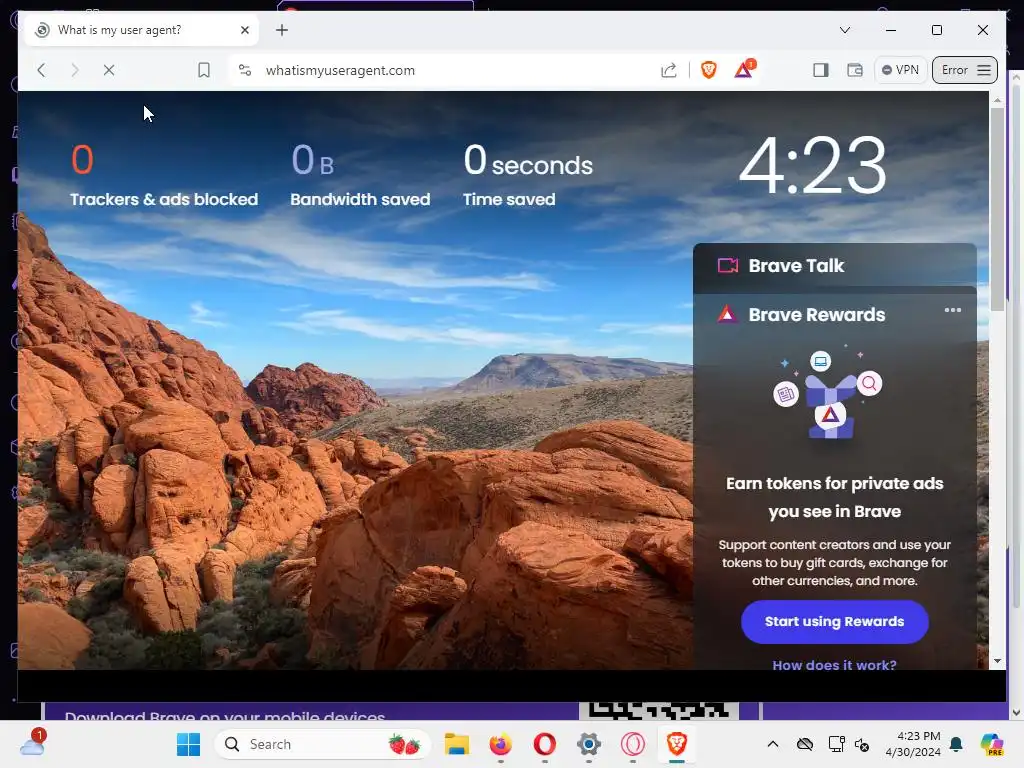Viewport: 1024px width, 768px height.
Task: Click the share page icon
Action: (669, 70)
